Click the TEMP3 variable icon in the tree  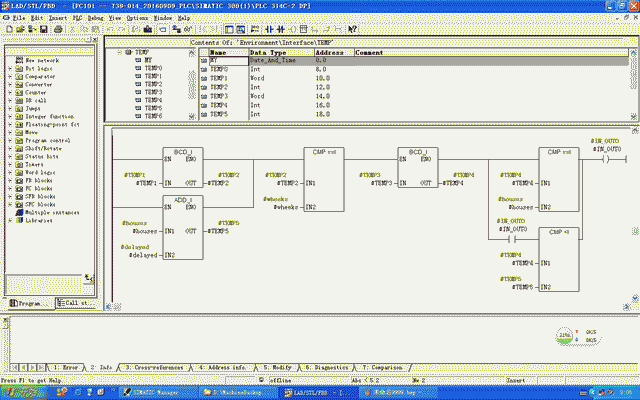[x=138, y=92]
